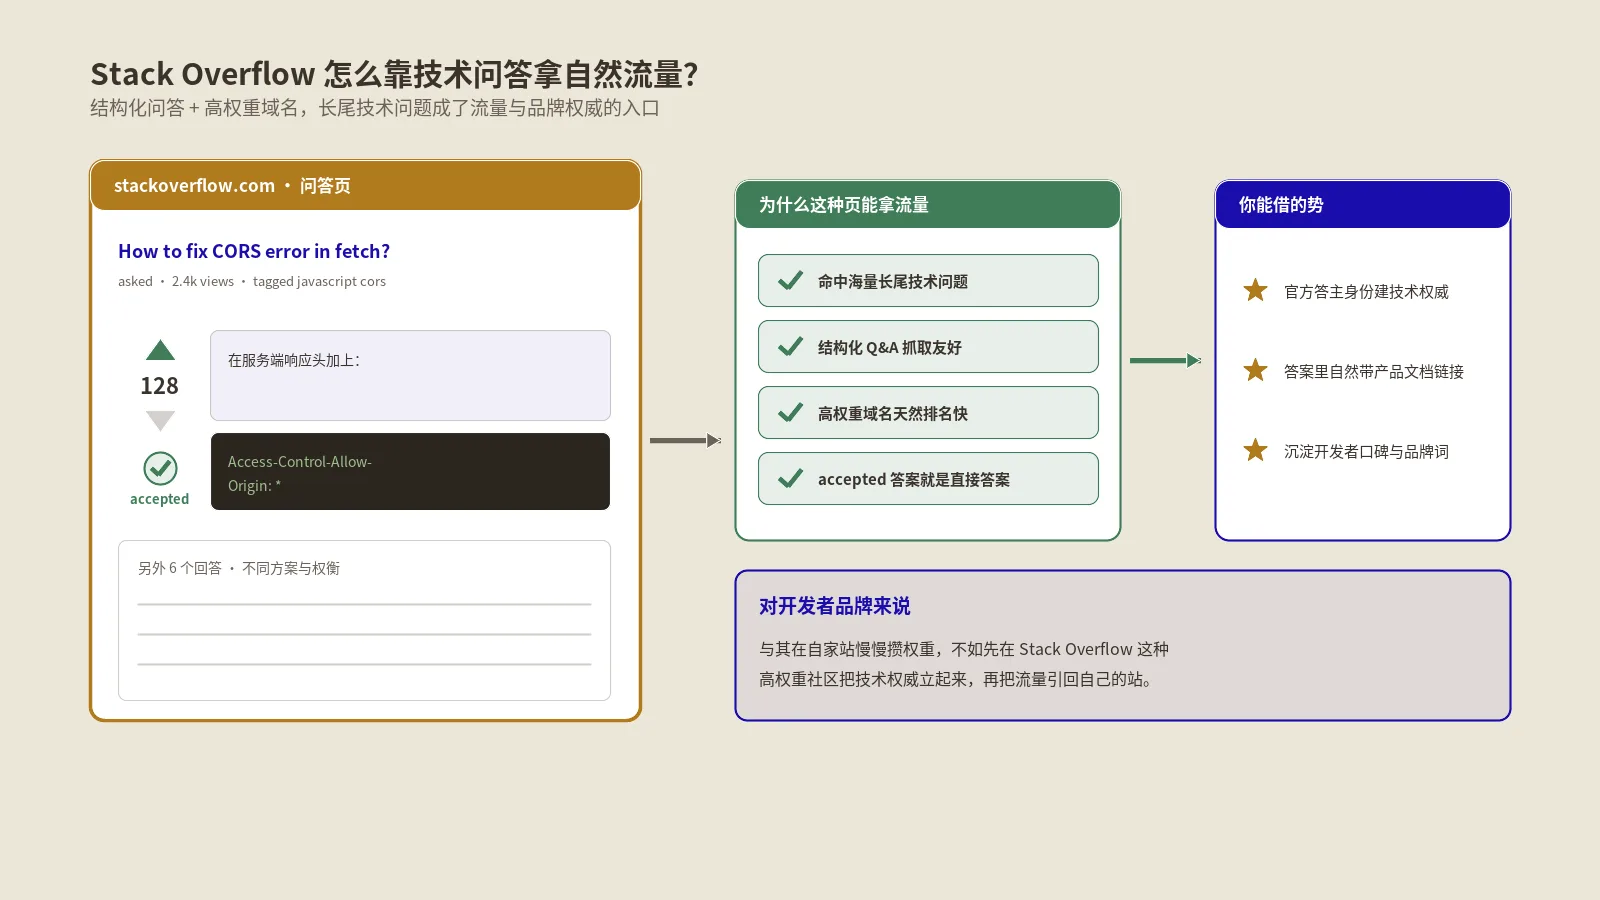Click checkmark beside 命中海量长尾技术问题
The image size is (1600, 900).
(x=790, y=281)
